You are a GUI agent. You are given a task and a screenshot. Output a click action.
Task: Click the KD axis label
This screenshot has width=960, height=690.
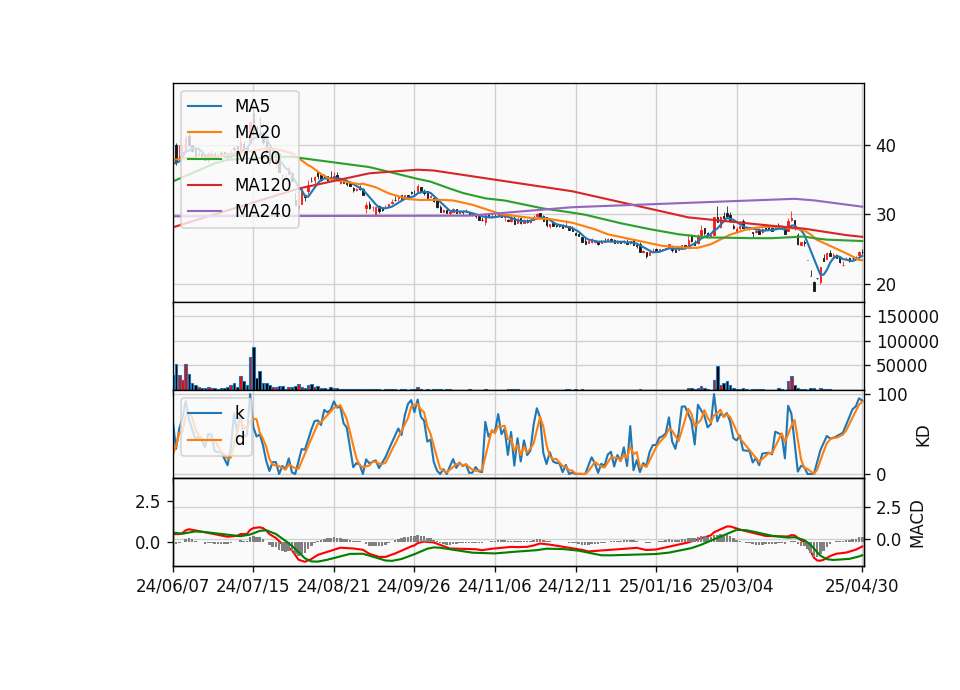pos(923,437)
